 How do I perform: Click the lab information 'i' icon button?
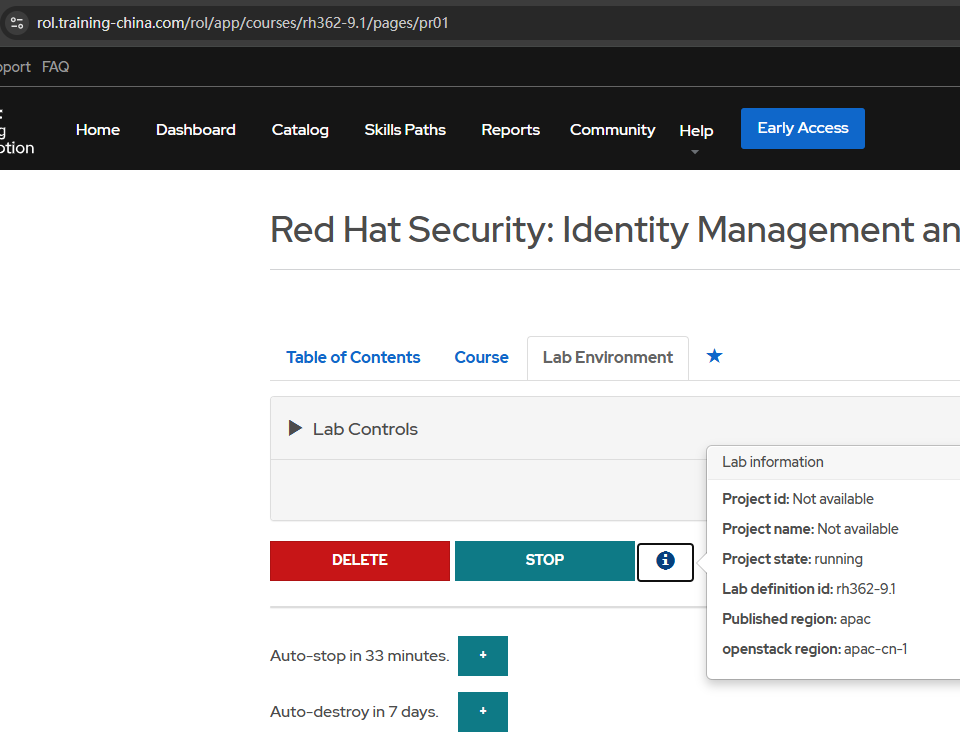pos(665,561)
